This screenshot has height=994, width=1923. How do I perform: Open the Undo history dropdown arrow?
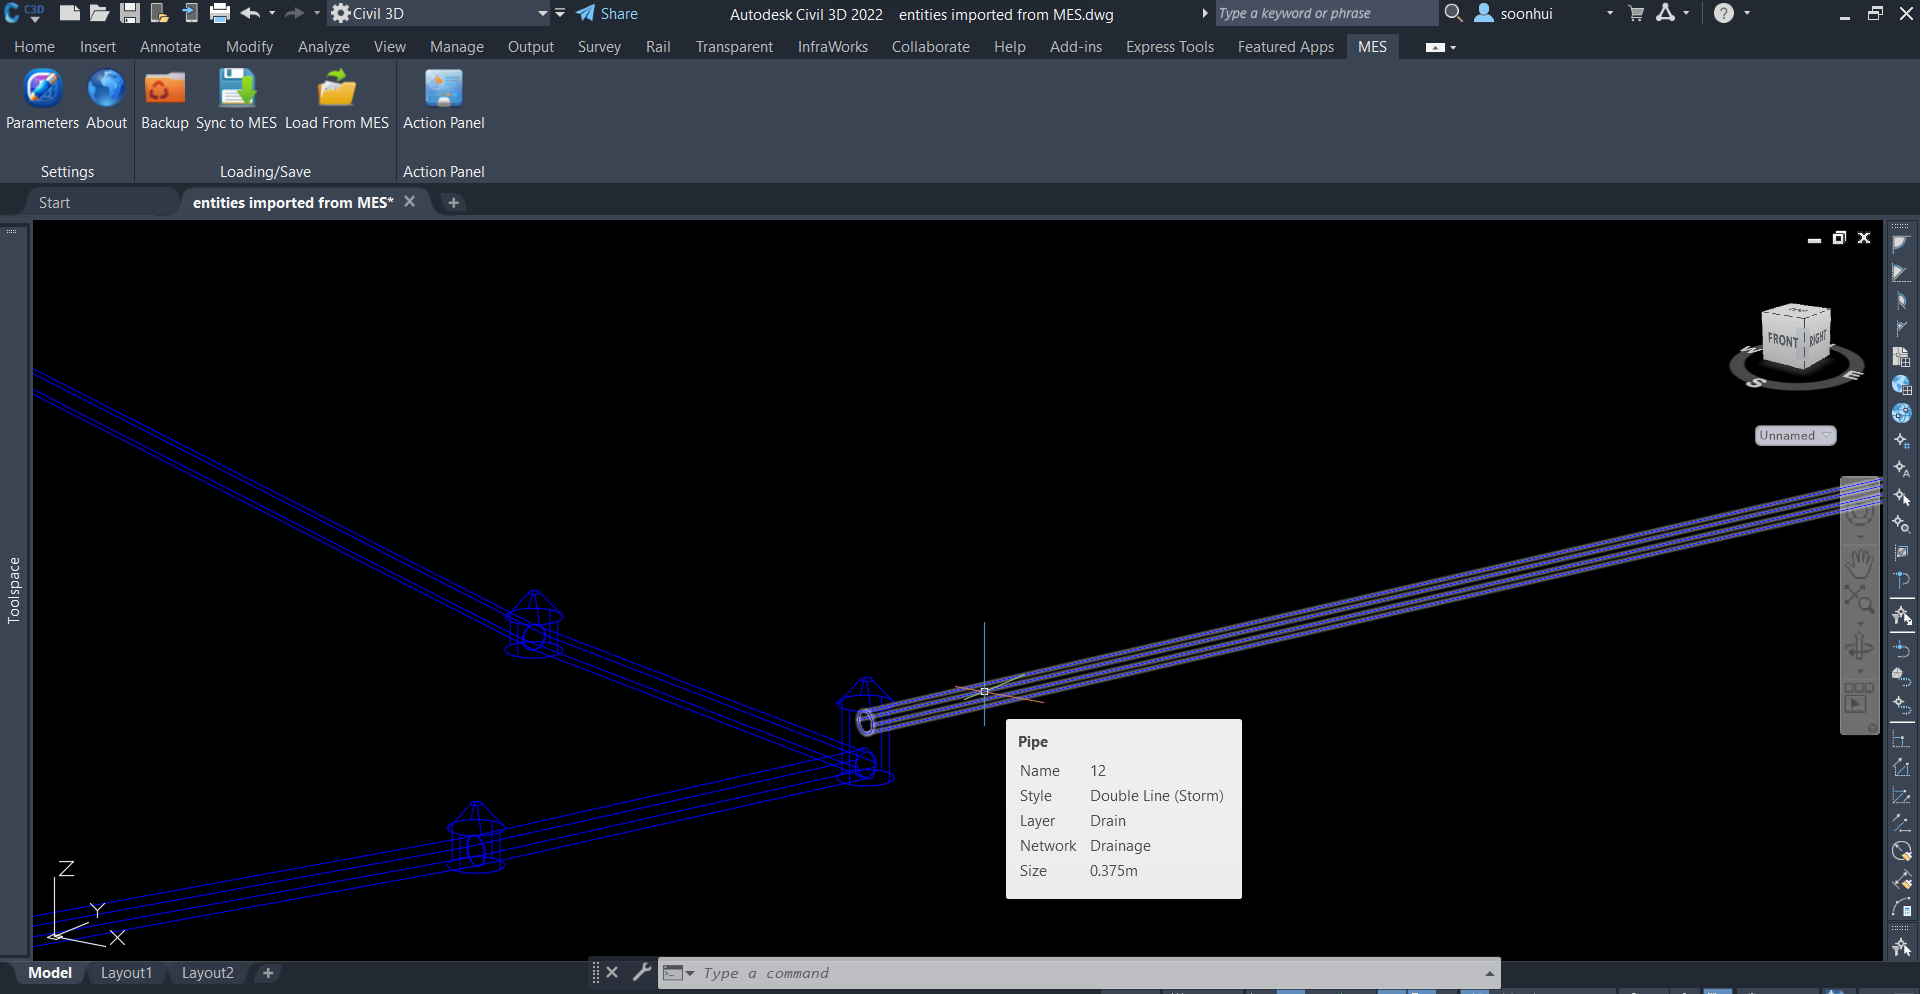coord(272,13)
